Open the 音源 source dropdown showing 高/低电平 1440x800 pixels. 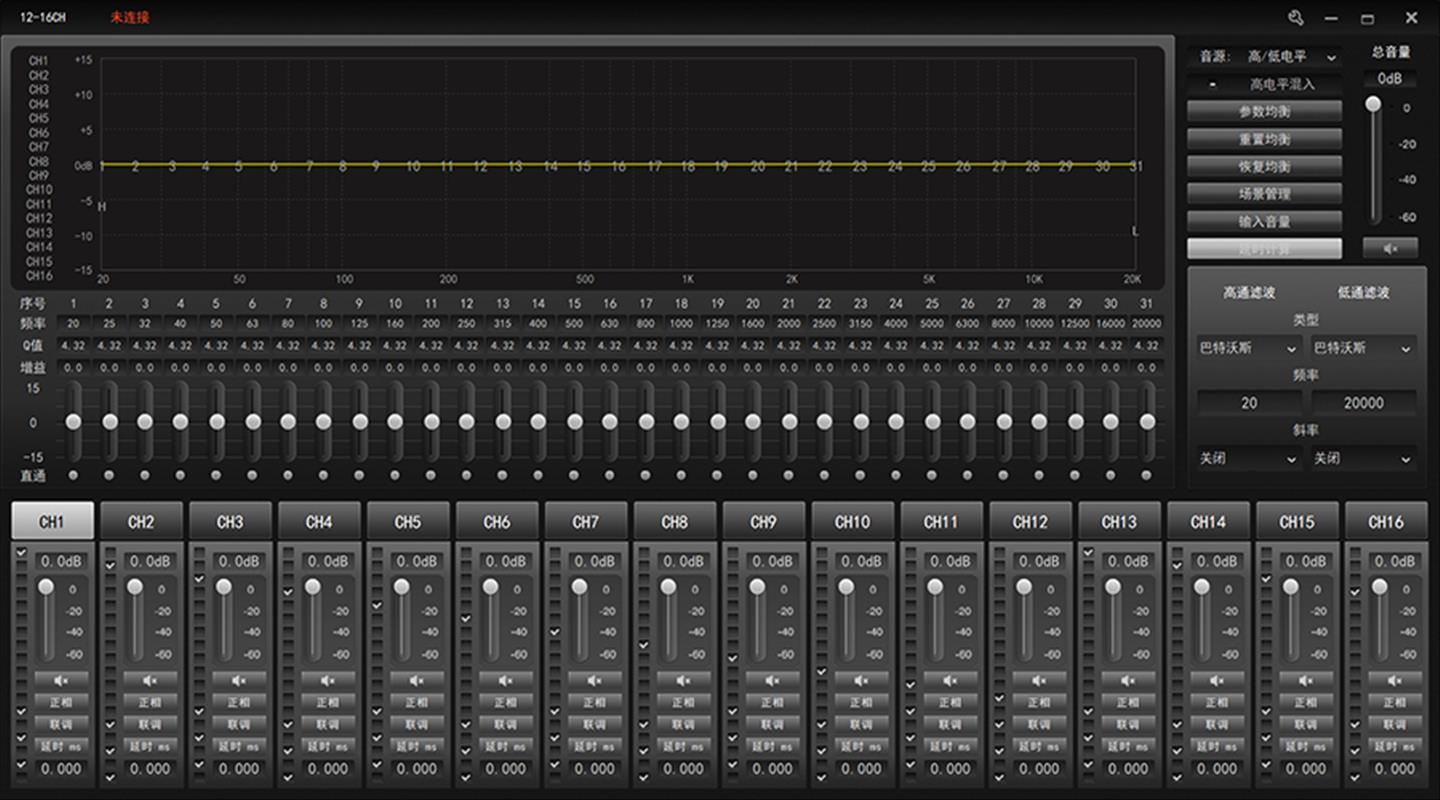pyautogui.click(x=1290, y=57)
